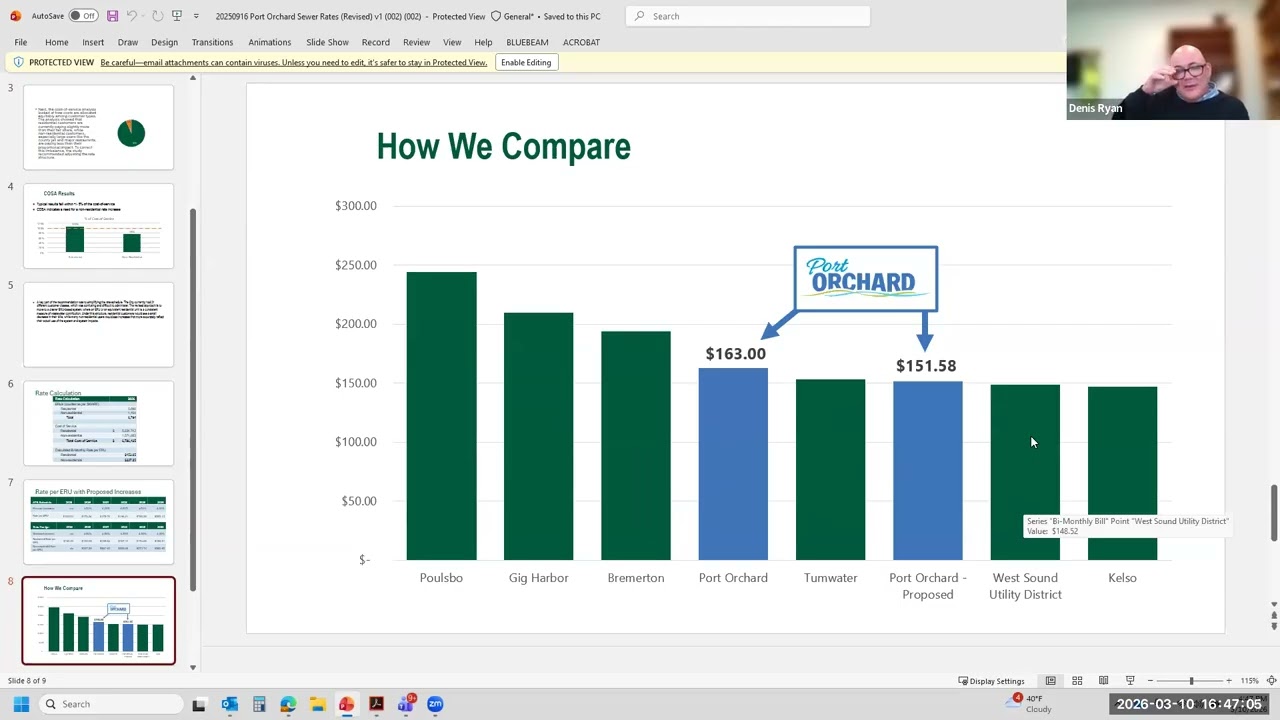Select the Gig Harbor chart bar

(x=538, y=436)
